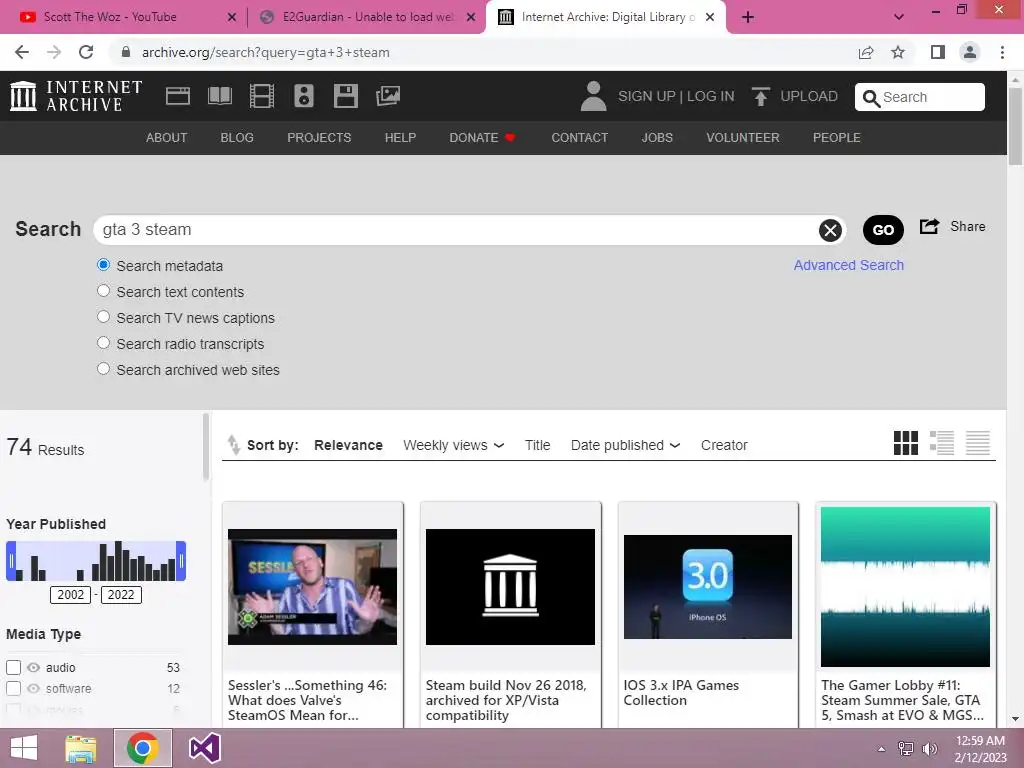Viewport: 1024px width, 768px height.
Task: Bookmark this page with star icon
Action: [x=898, y=52]
